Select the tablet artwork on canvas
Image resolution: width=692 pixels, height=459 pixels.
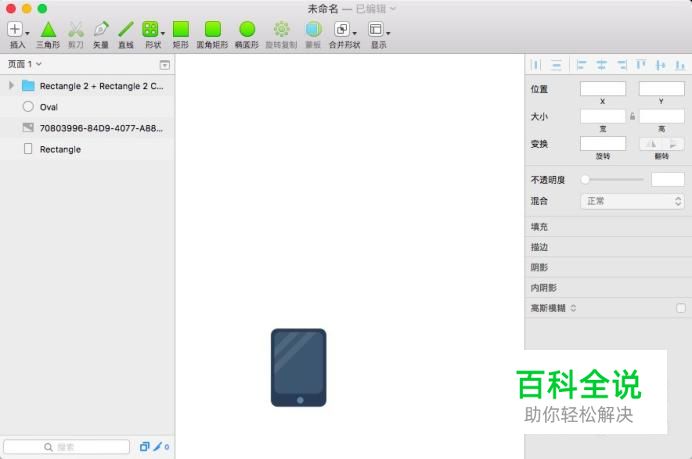(x=299, y=368)
